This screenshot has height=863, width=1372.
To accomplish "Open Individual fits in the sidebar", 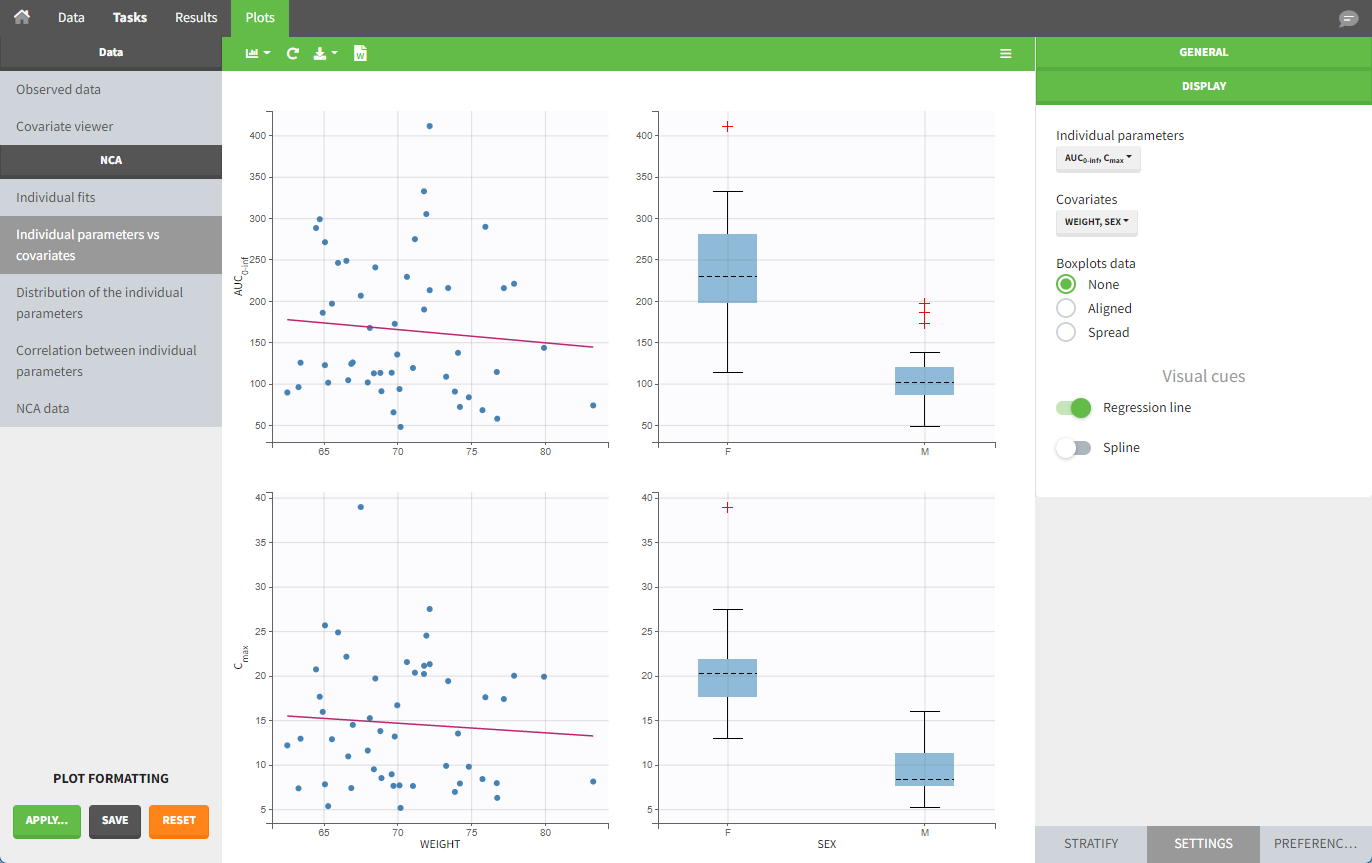I will (x=56, y=198).
